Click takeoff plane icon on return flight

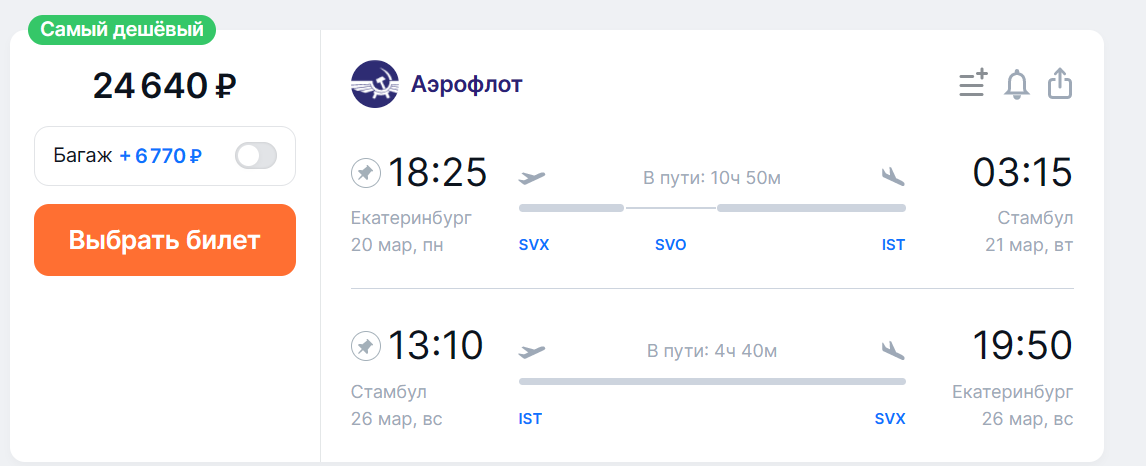(x=532, y=351)
